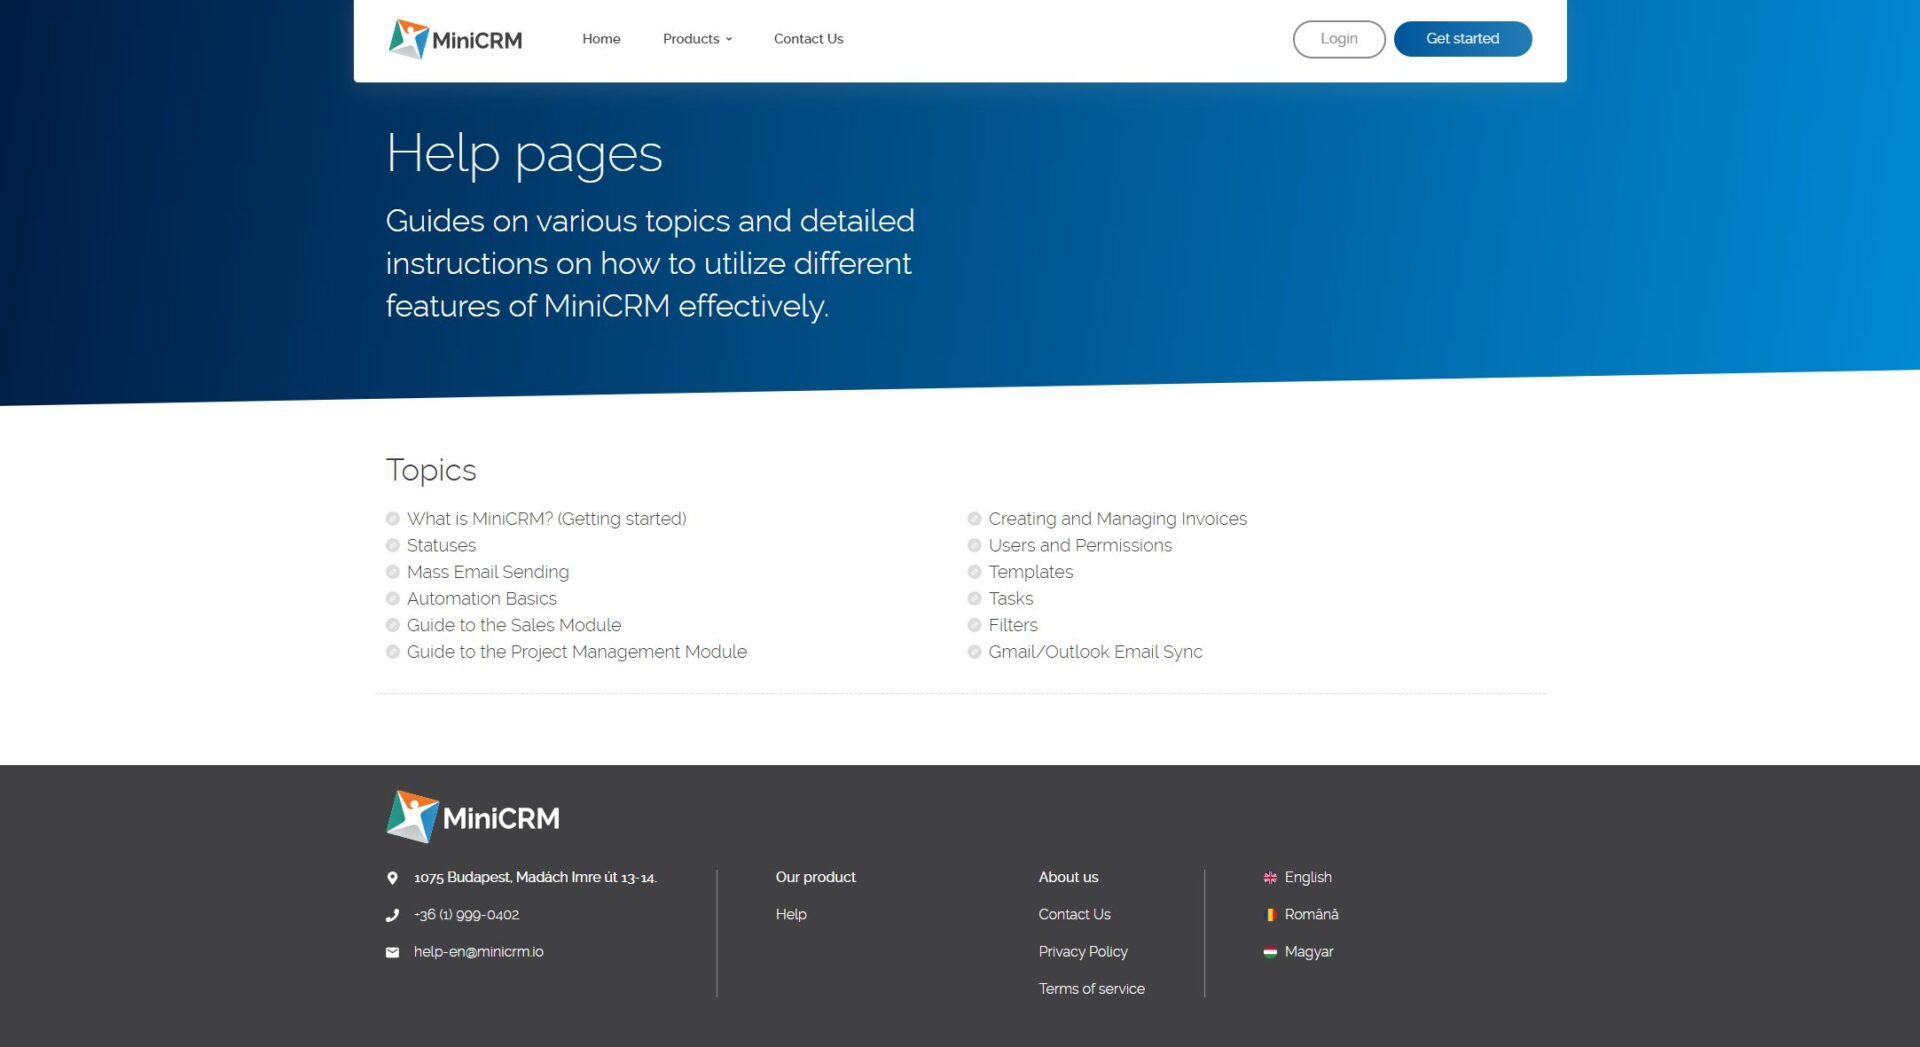Open the Templates help topic

(x=1031, y=572)
